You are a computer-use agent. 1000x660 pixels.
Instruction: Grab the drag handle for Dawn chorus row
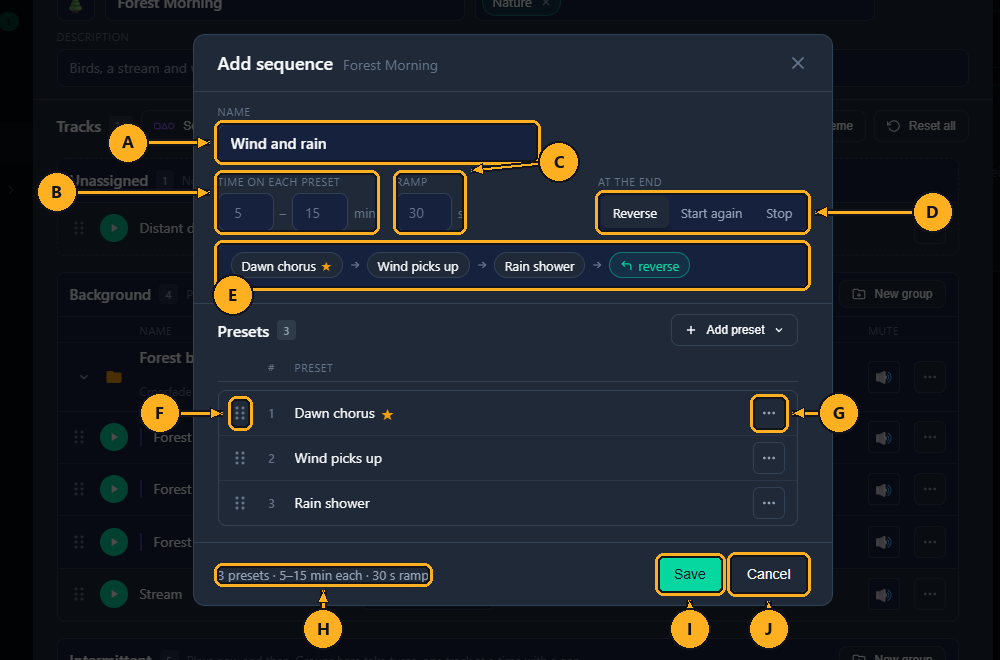click(x=240, y=413)
